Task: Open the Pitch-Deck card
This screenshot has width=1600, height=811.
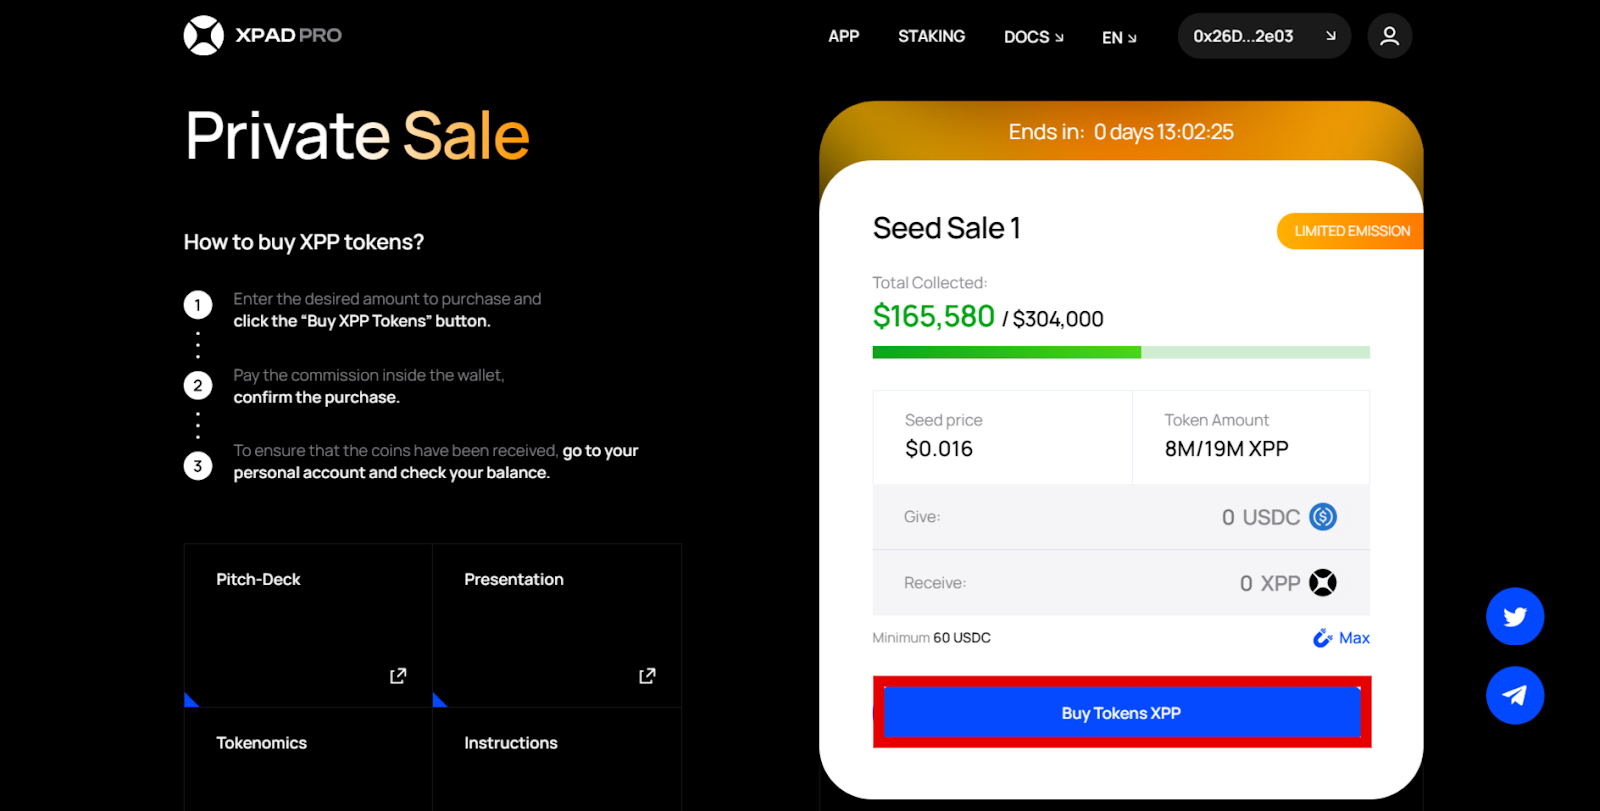Action: click(308, 625)
